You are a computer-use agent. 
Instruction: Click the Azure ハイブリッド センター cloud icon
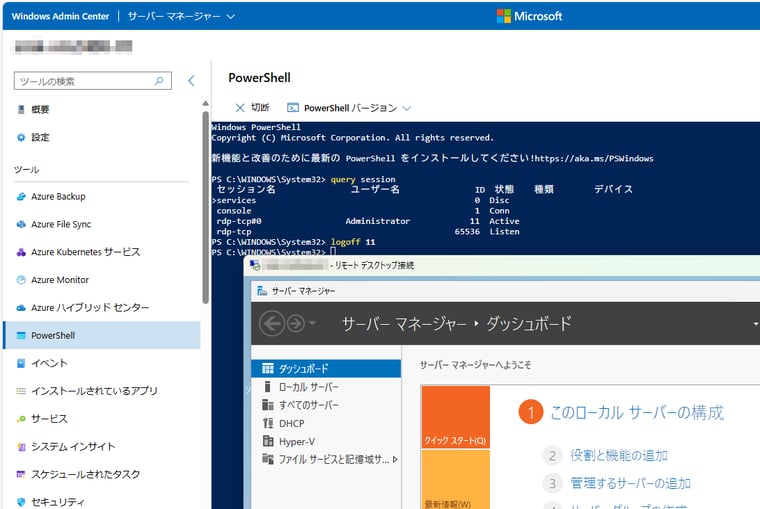coord(21,307)
